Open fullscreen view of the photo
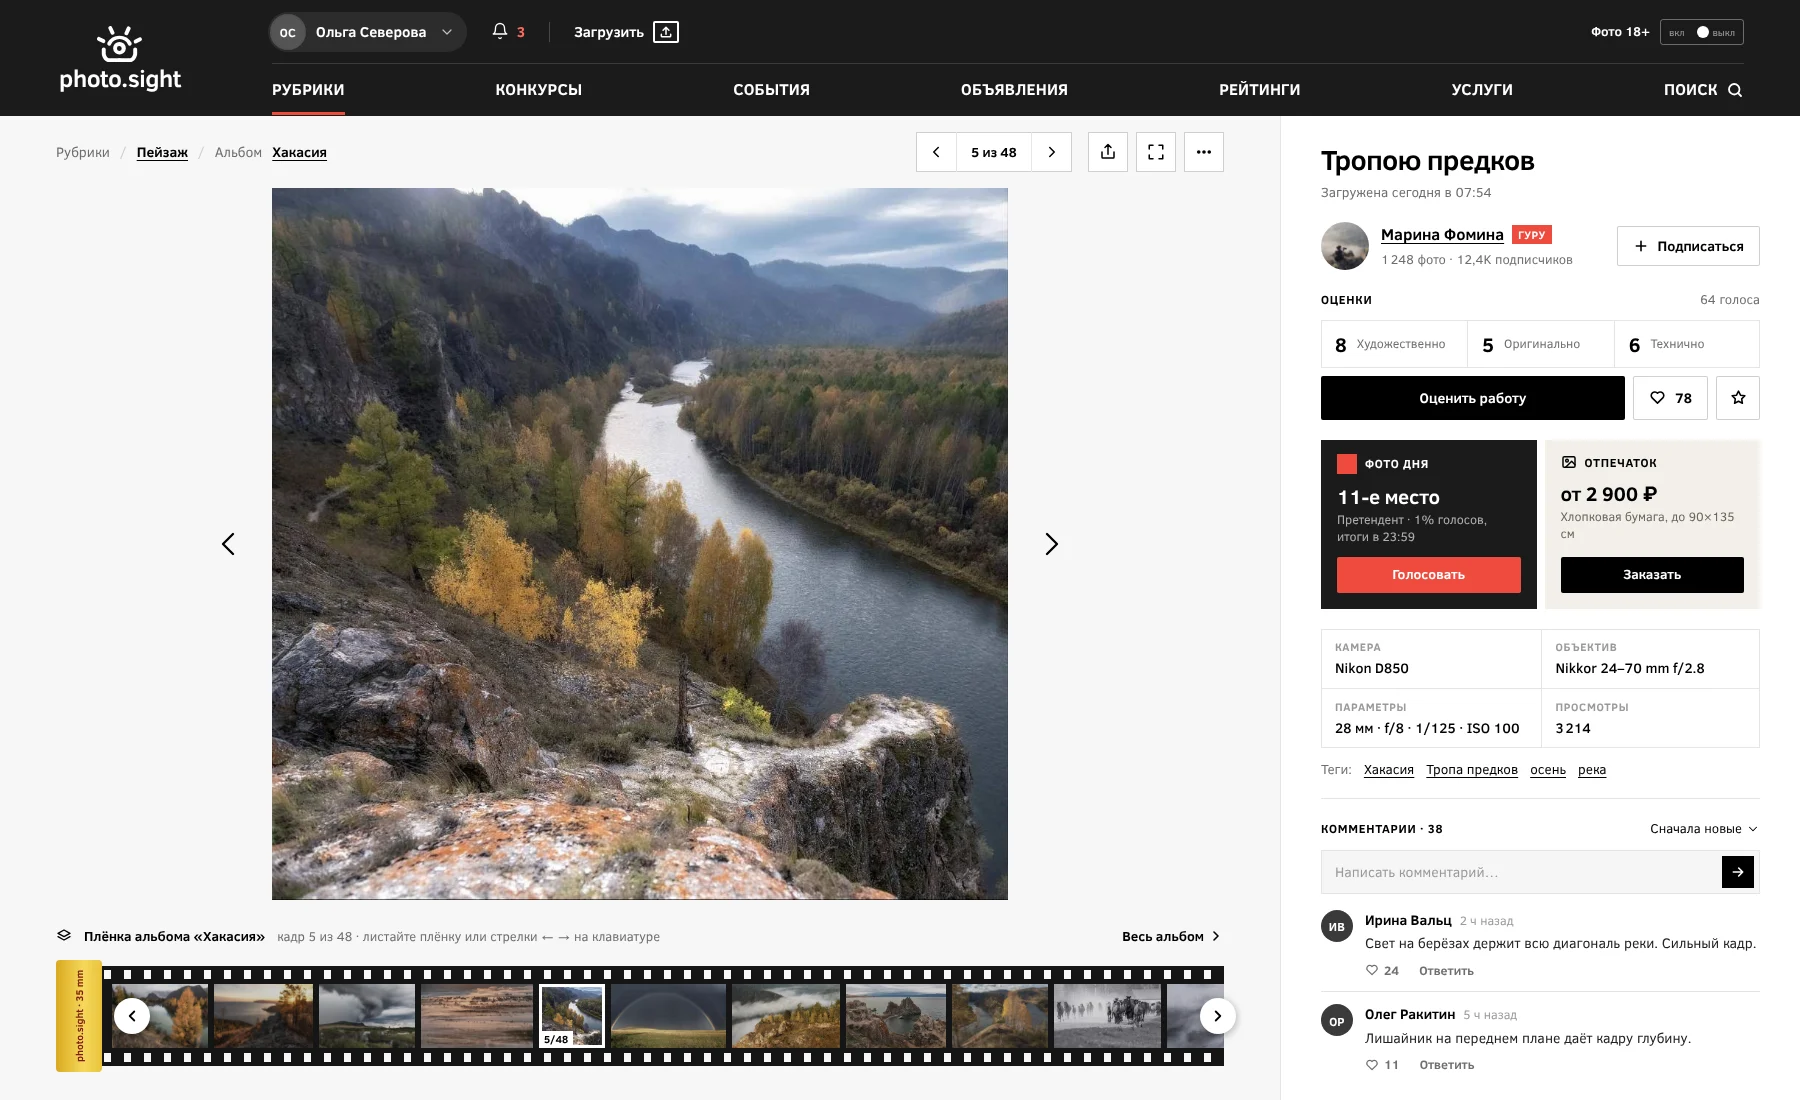 tap(1156, 152)
